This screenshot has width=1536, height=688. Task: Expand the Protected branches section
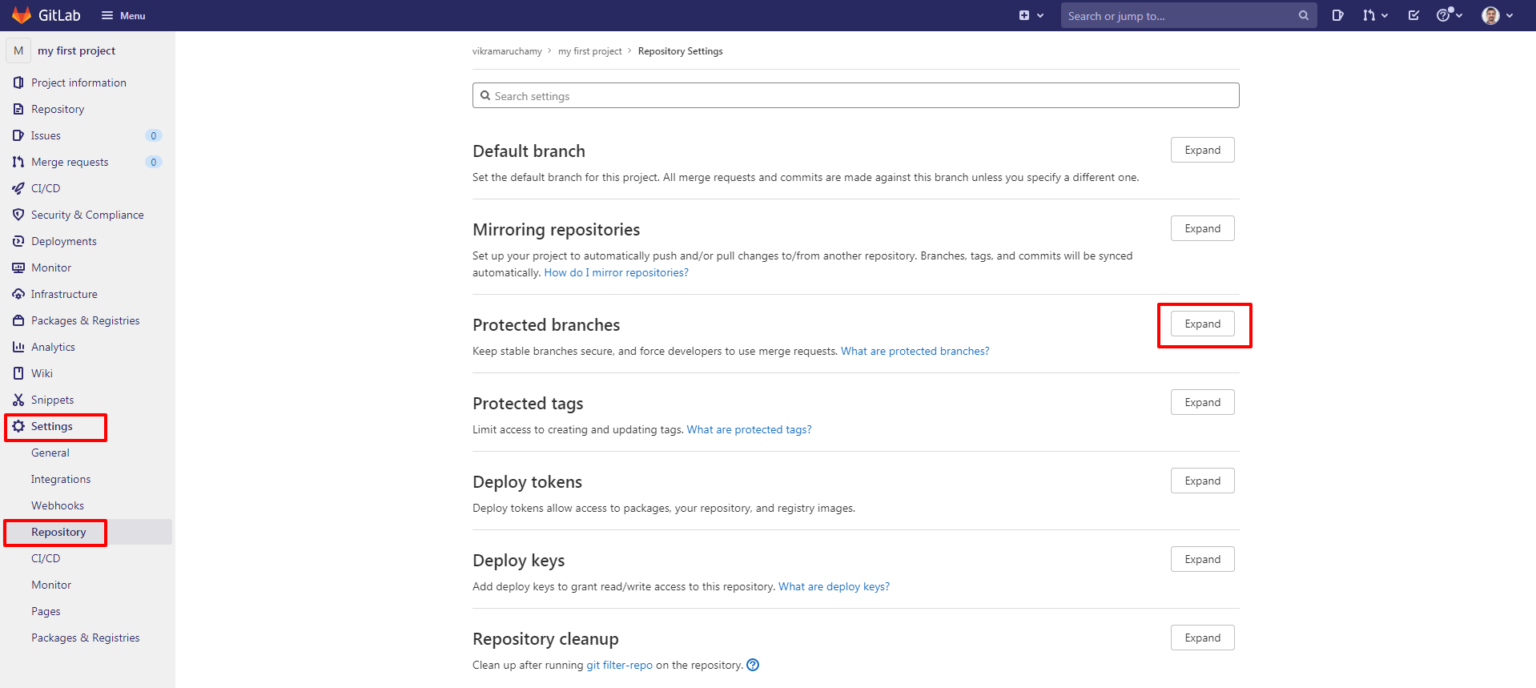(x=1202, y=323)
